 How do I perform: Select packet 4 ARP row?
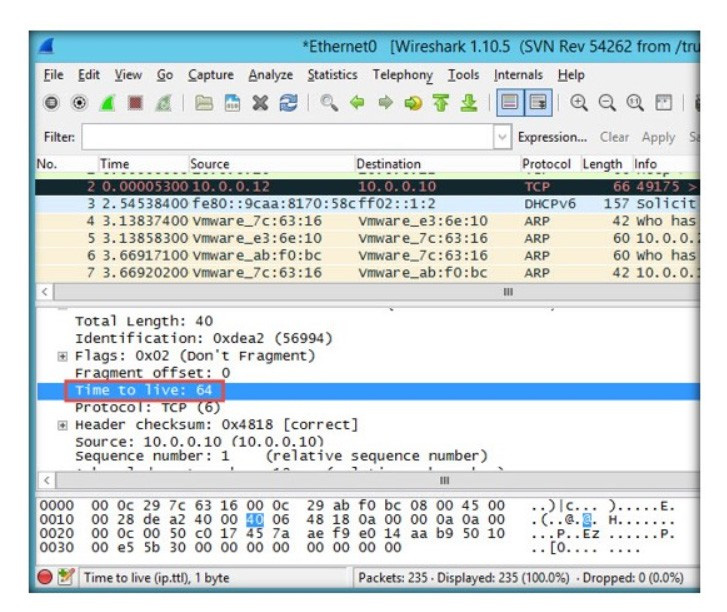(367, 221)
